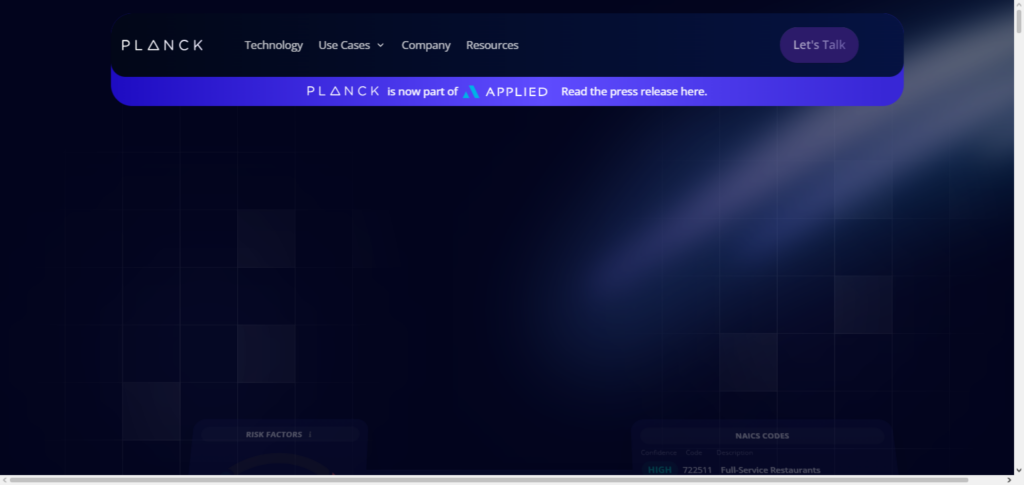1024x485 pixels.
Task: Click the HIGH confidence badge
Action: [x=660, y=470]
